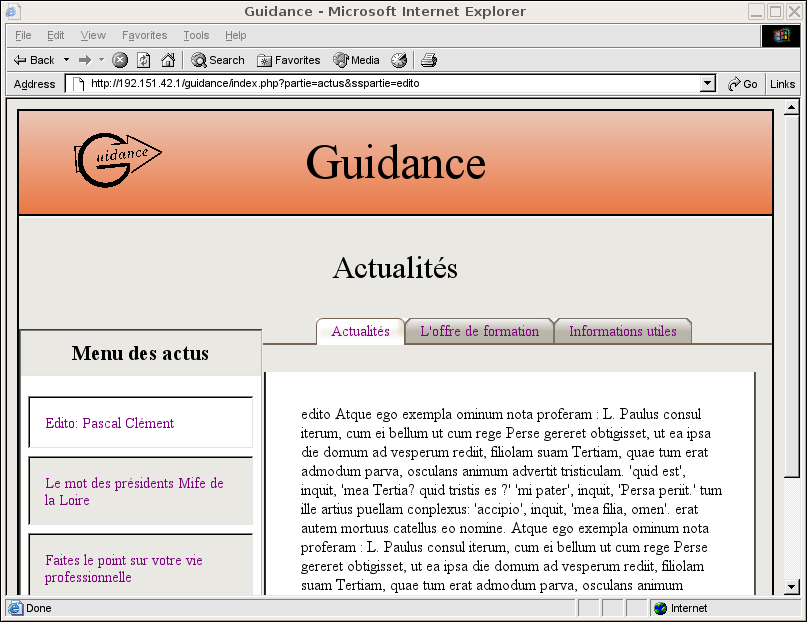Open the Media toolbar button

pyautogui.click(x=356, y=60)
